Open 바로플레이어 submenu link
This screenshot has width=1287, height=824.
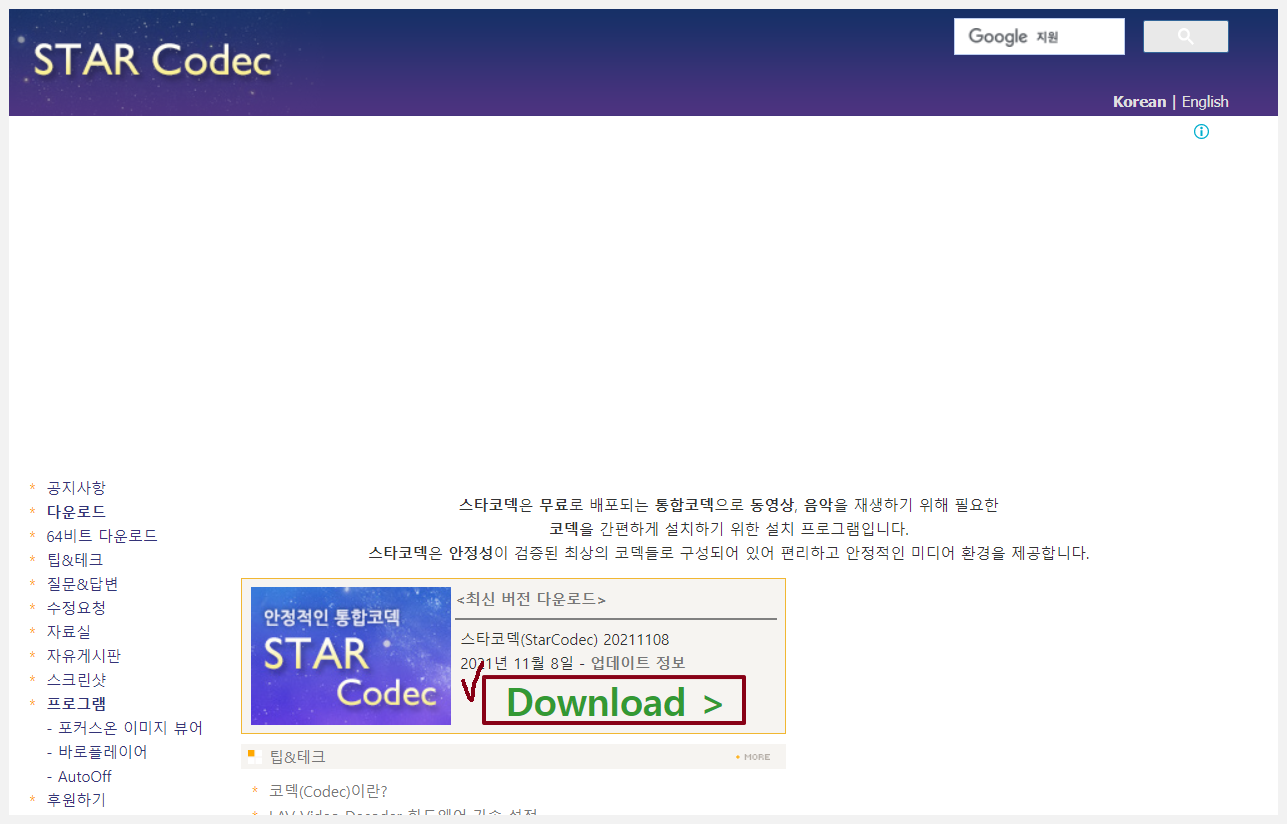click(103, 752)
